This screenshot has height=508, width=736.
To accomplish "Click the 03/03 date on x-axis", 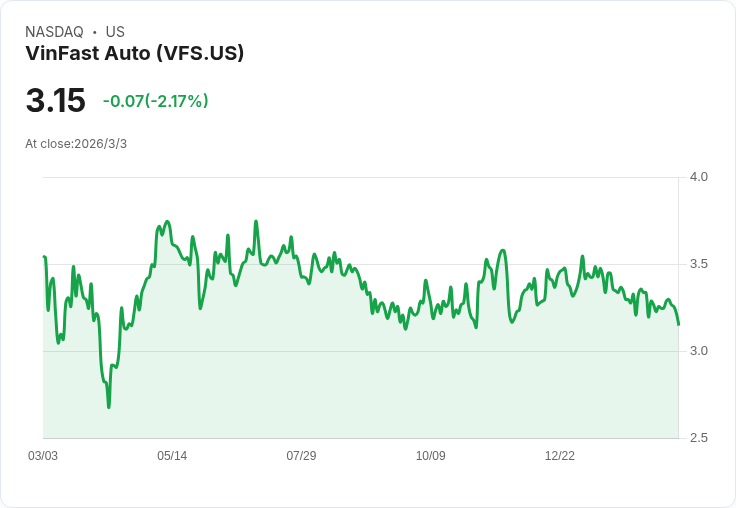I will pos(43,455).
